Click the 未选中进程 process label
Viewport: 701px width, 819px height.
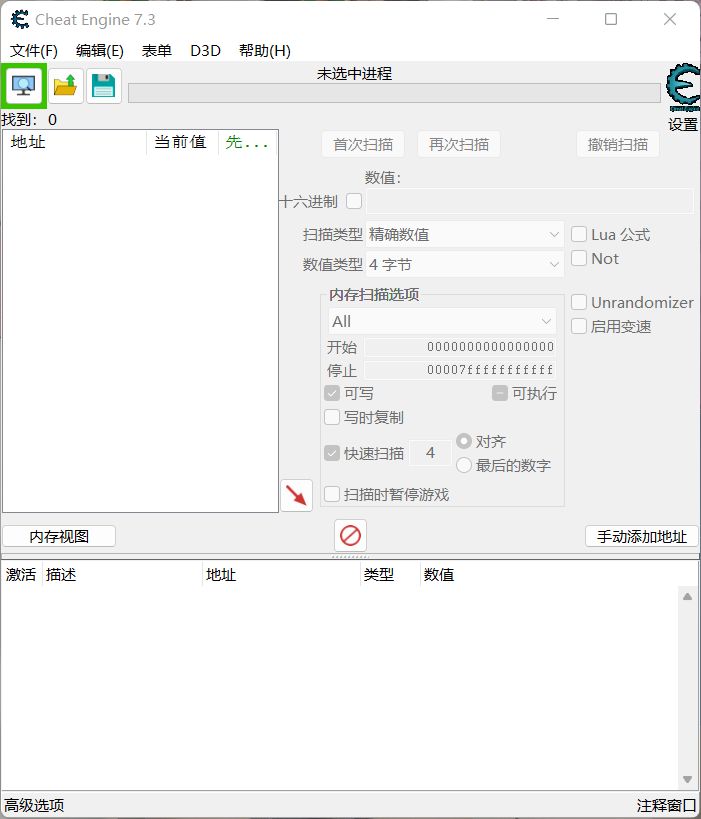pyautogui.click(x=354, y=74)
